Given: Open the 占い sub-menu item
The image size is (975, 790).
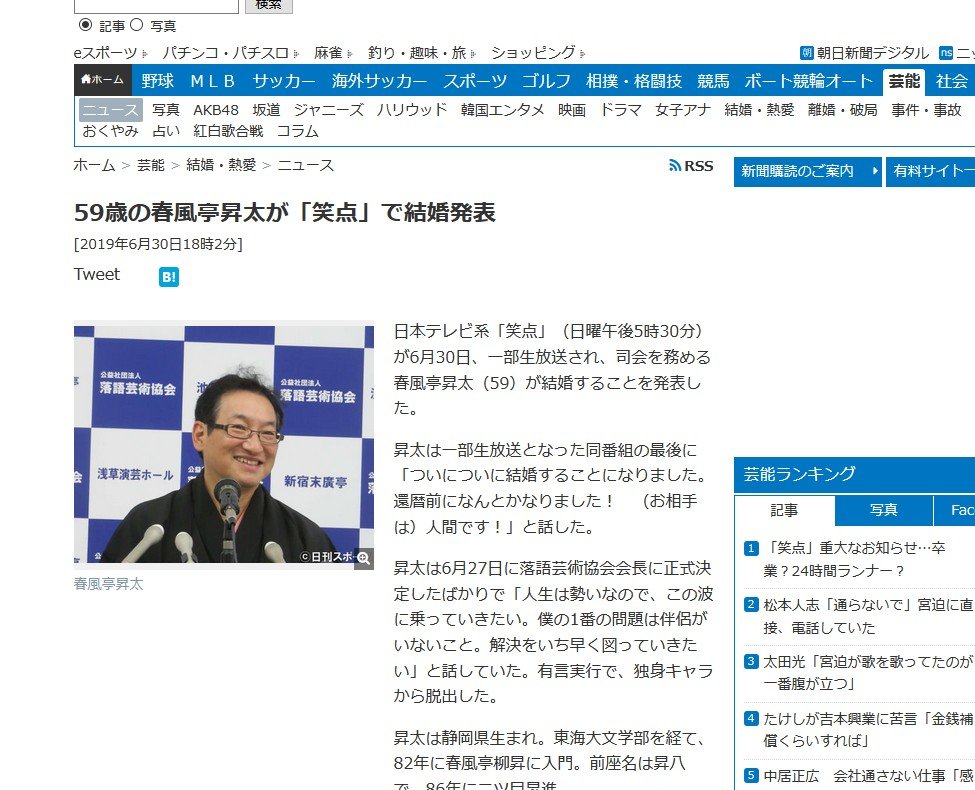Looking at the screenshot, I should click(x=166, y=131).
